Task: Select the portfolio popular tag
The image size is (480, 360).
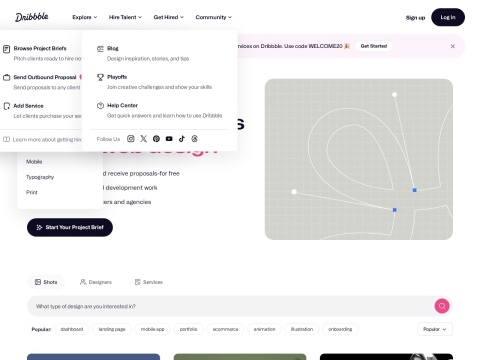Action: pos(188,329)
